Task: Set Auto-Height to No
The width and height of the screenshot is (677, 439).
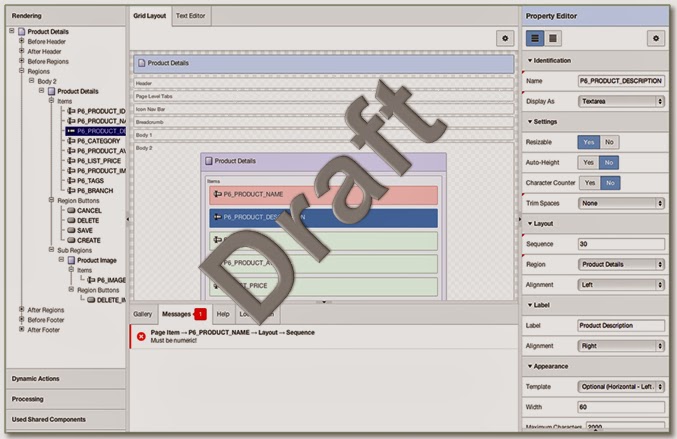Action: point(609,162)
